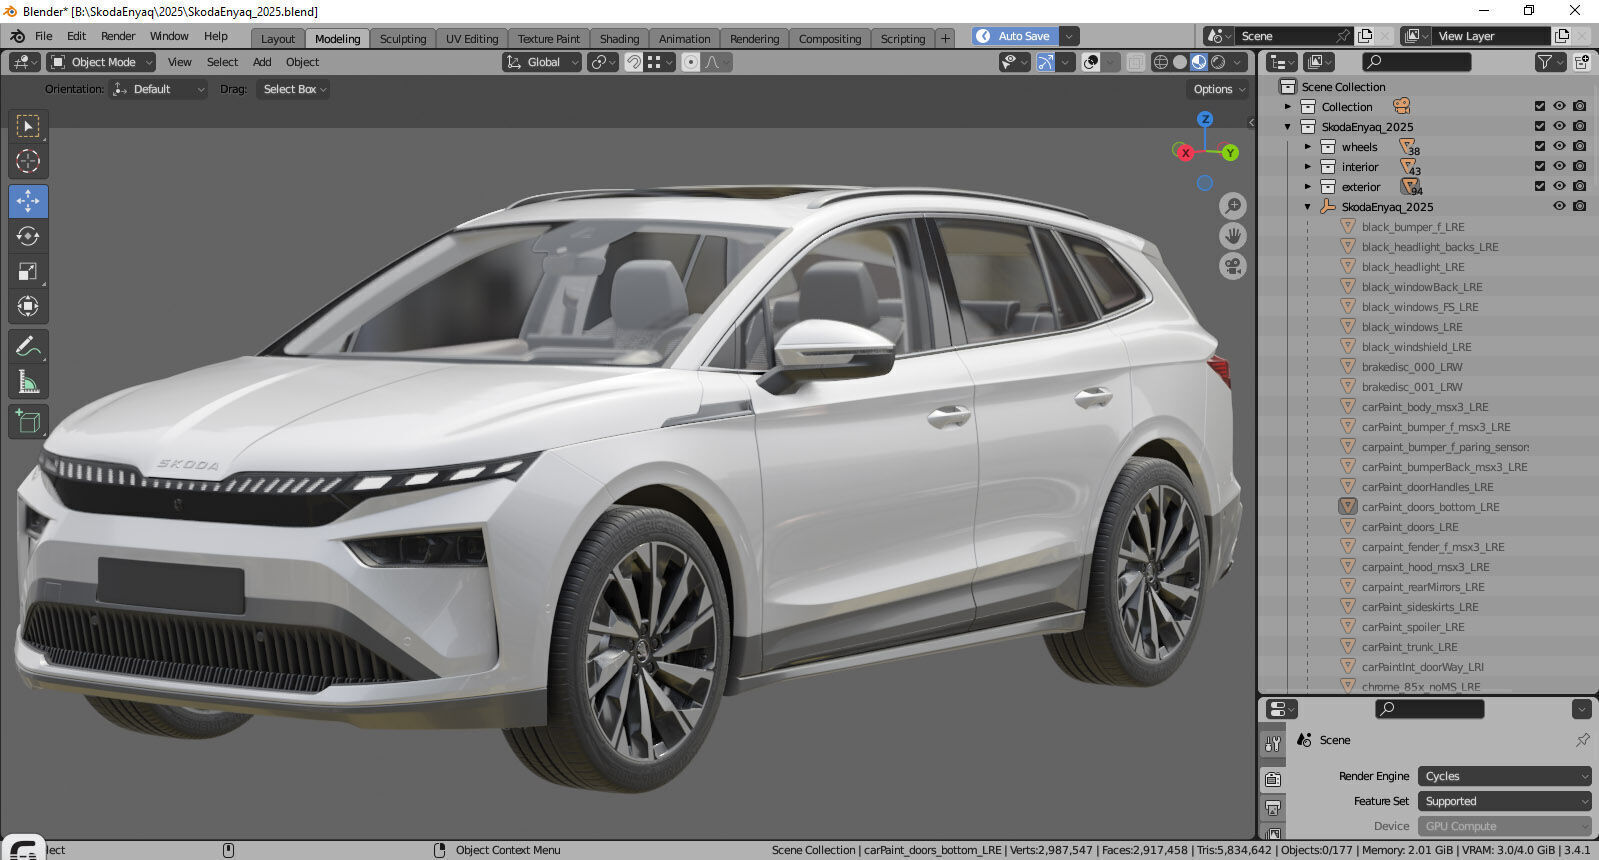Switch to the Sculpting workspace tab
The image size is (1599, 860).
(403, 39)
